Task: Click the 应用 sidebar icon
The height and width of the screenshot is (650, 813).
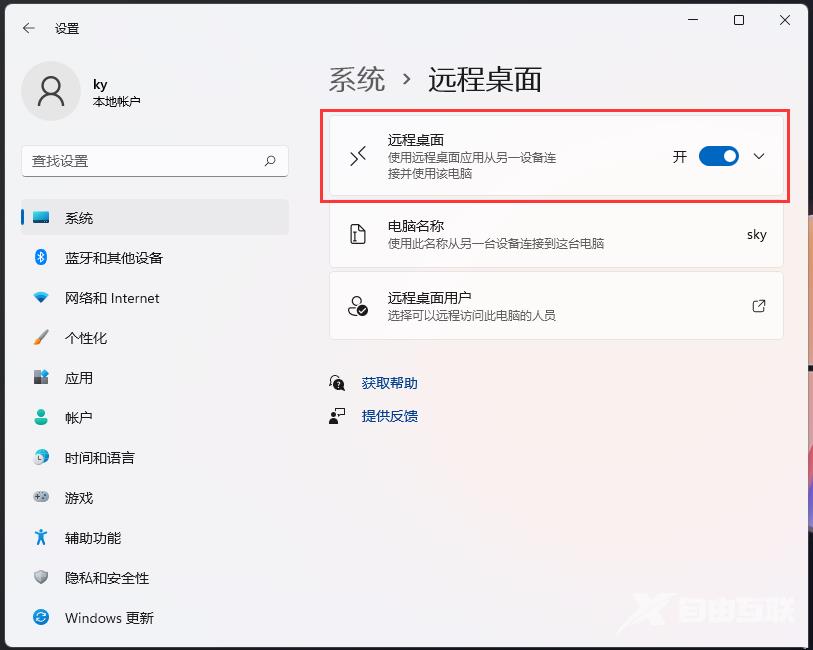Action: [x=40, y=378]
